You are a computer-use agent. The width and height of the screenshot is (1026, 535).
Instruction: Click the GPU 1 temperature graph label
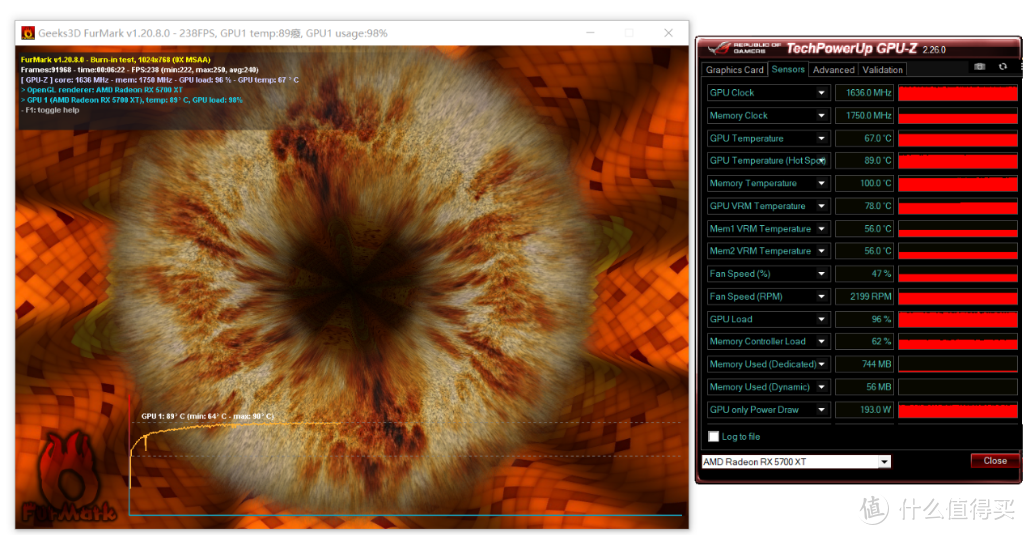coord(207,416)
